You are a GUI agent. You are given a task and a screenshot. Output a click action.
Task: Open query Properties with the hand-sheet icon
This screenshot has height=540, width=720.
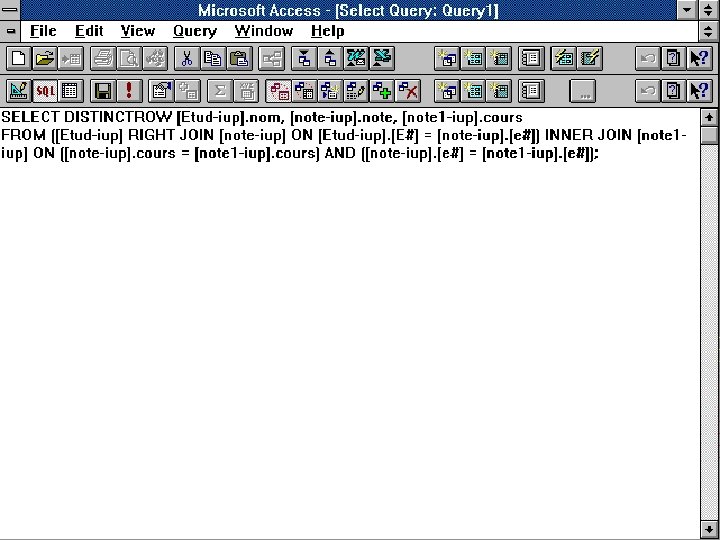pos(161,91)
